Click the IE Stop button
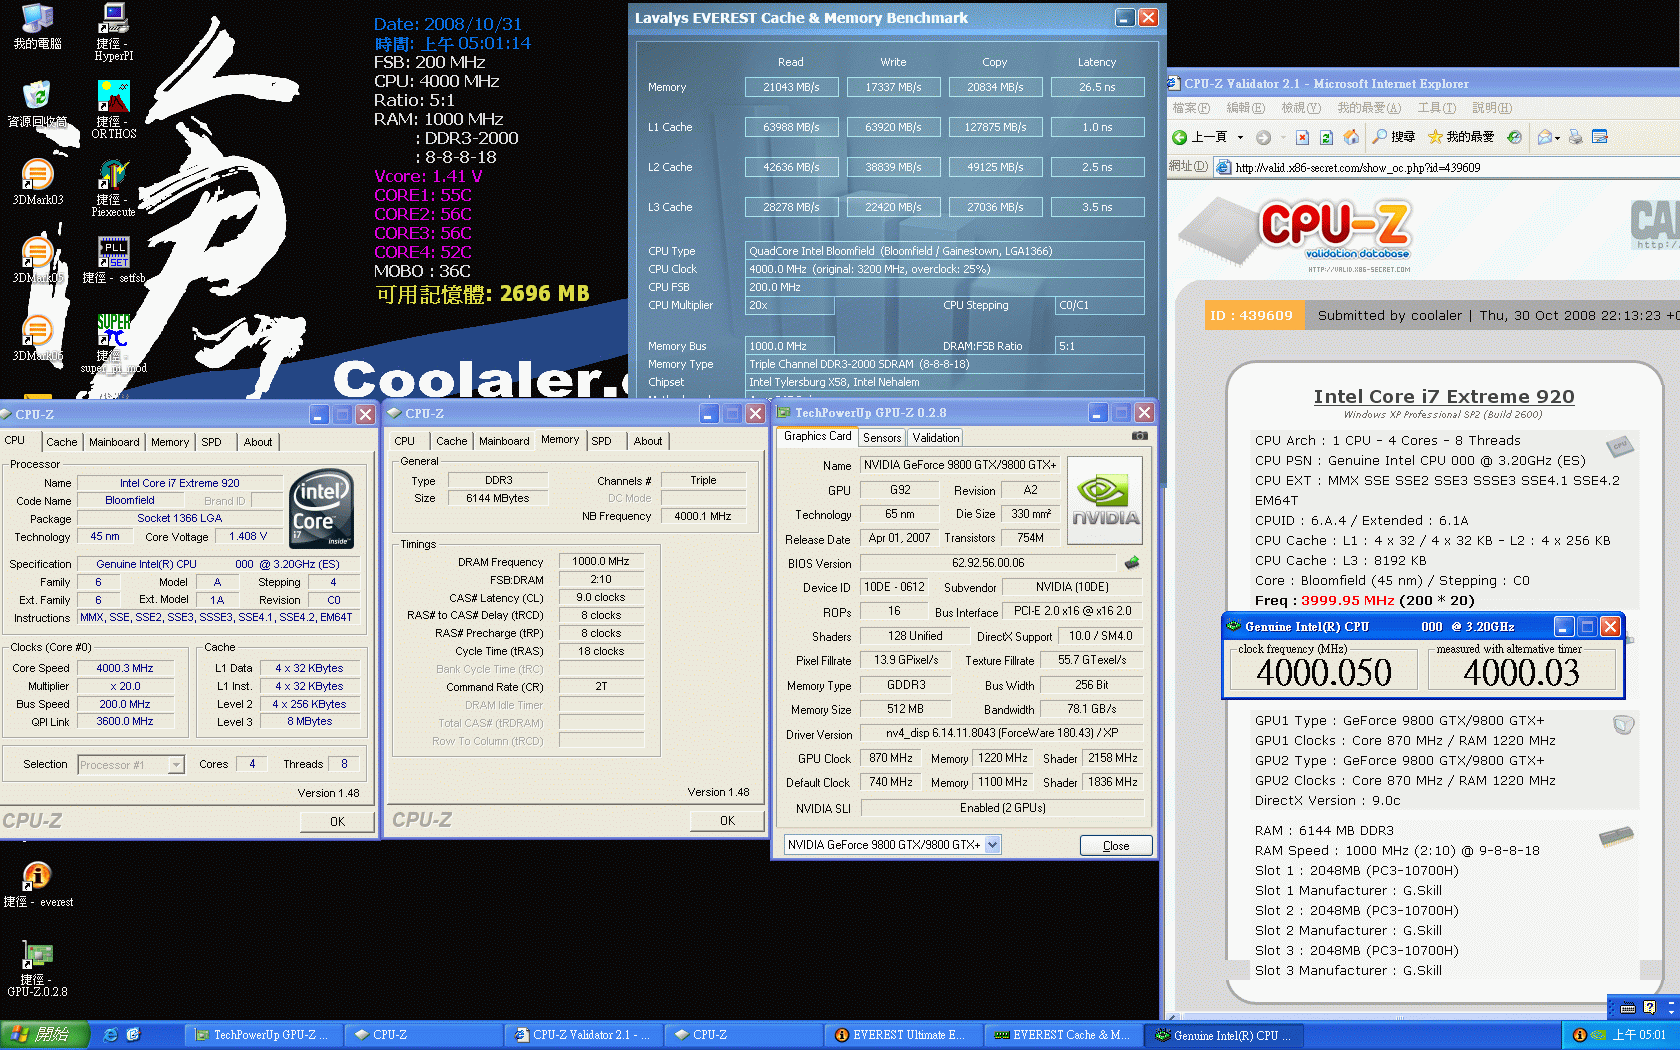 coord(1302,137)
